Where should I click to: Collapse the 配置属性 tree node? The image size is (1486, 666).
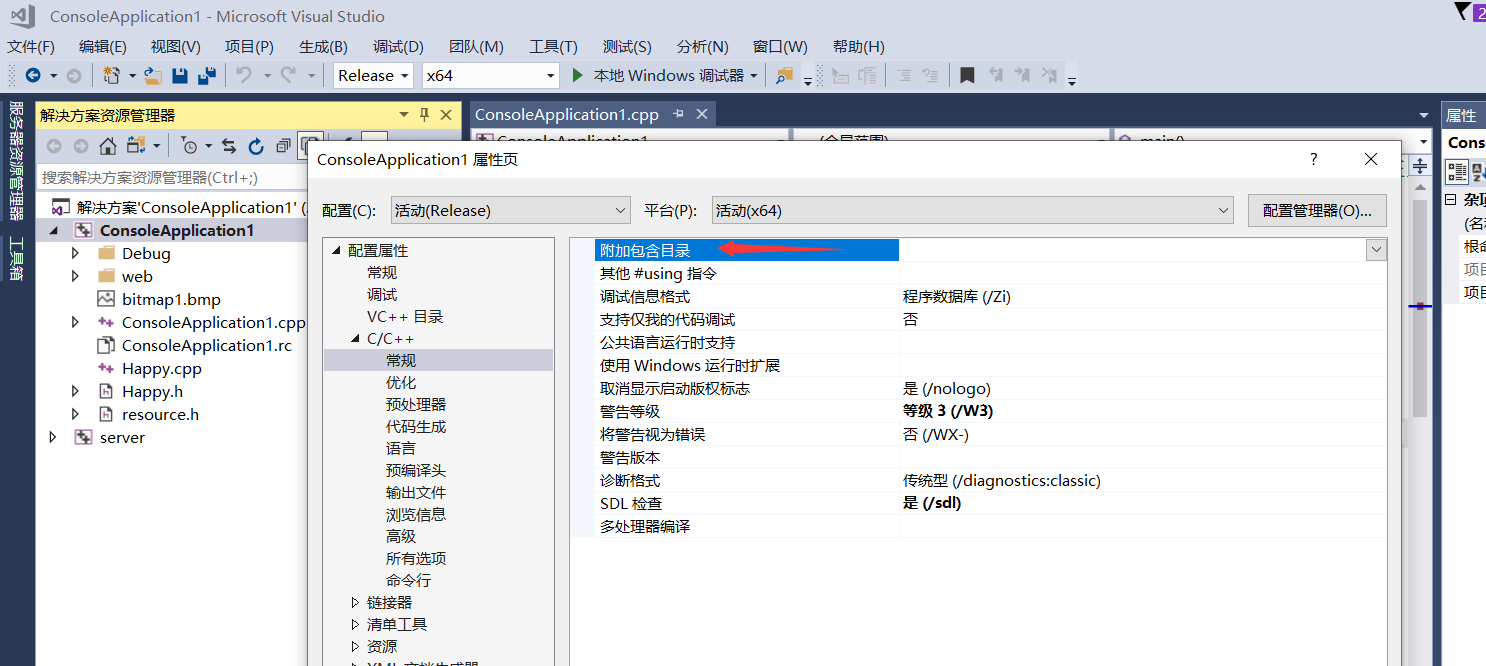pos(336,250)
